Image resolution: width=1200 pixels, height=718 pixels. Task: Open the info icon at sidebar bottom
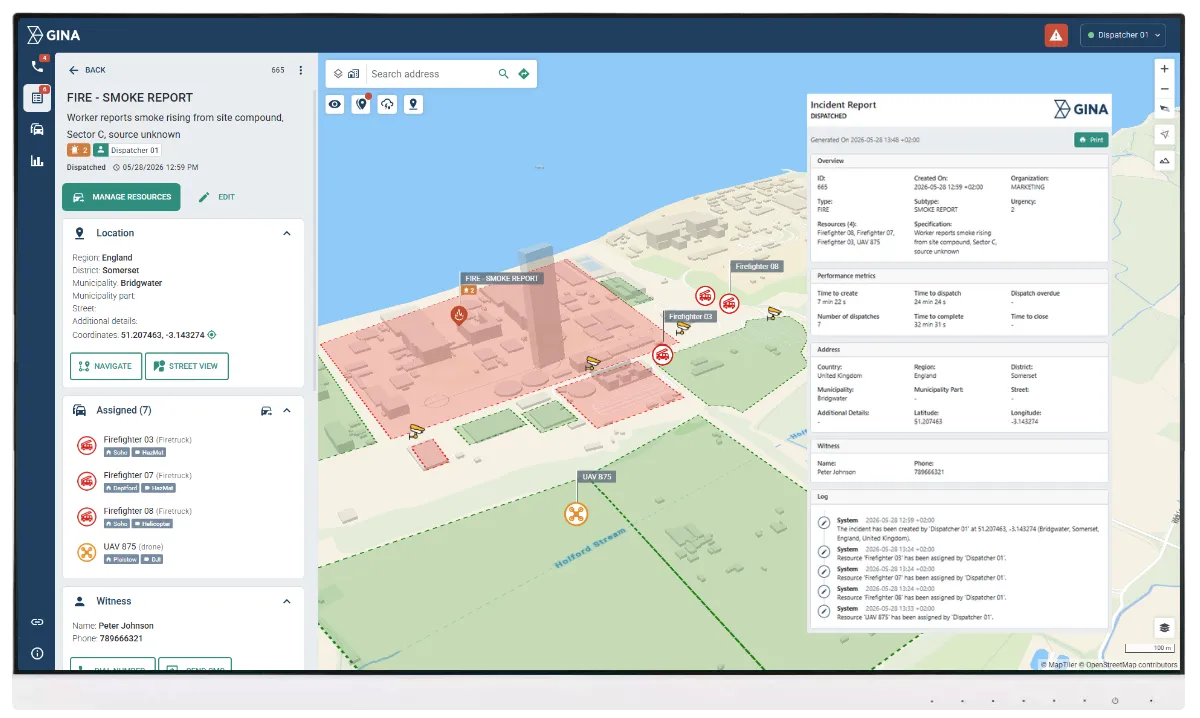pyautogui.click(x=37, y=653)
